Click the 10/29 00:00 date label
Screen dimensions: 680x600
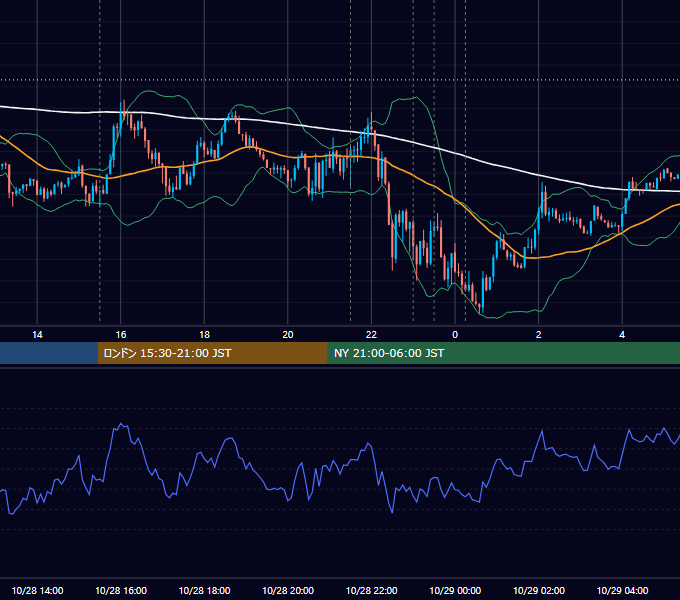tap(455, 590)
